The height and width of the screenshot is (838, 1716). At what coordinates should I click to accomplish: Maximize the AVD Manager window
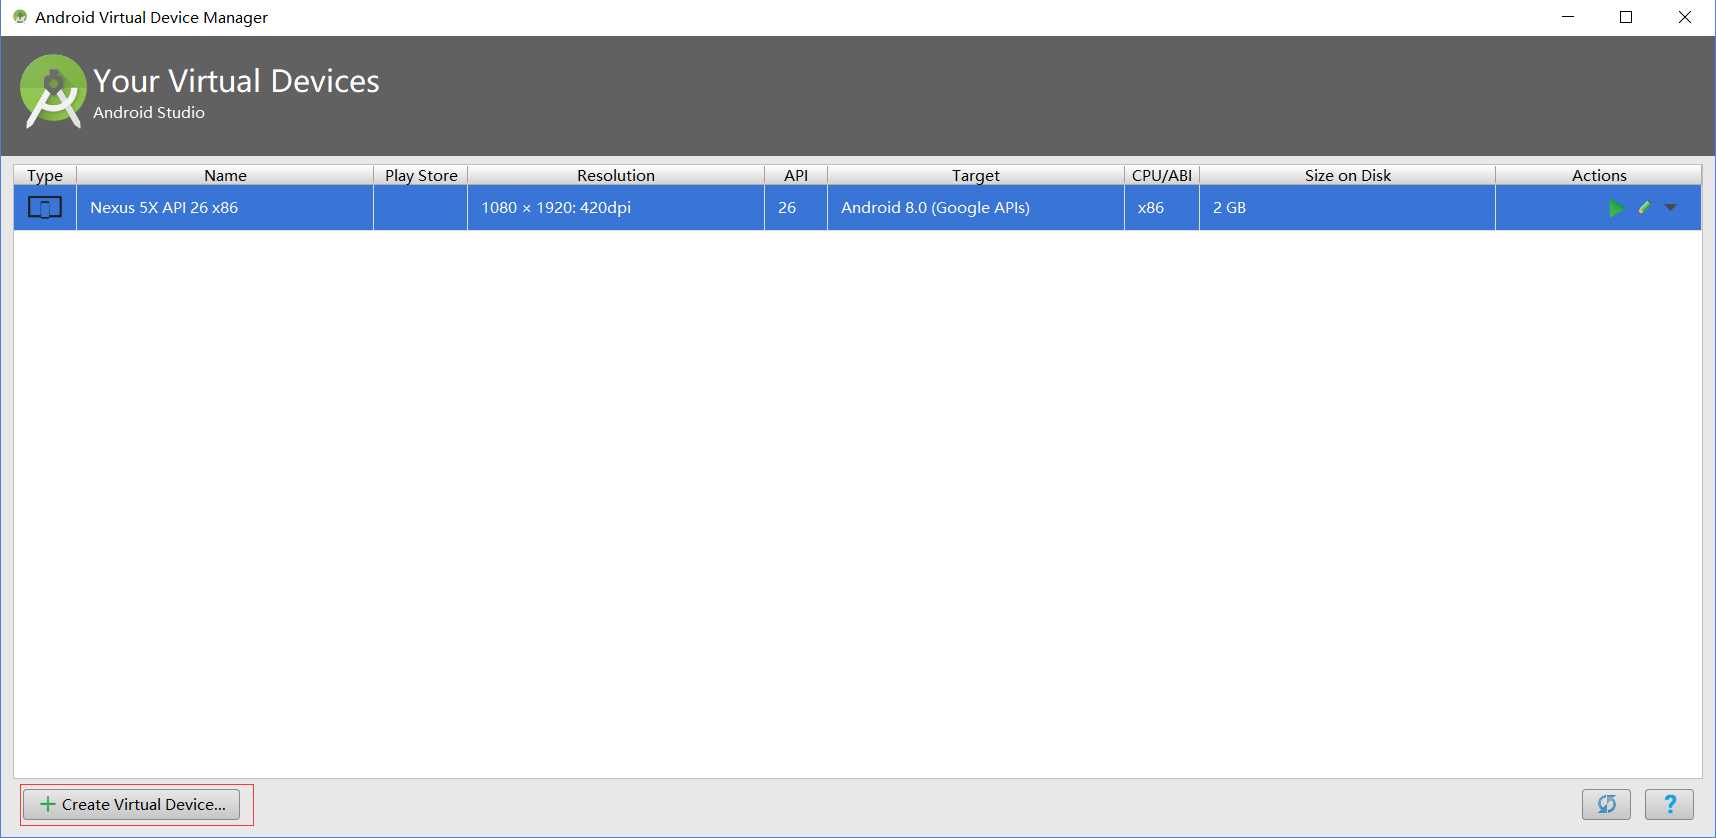point(1626,17)
